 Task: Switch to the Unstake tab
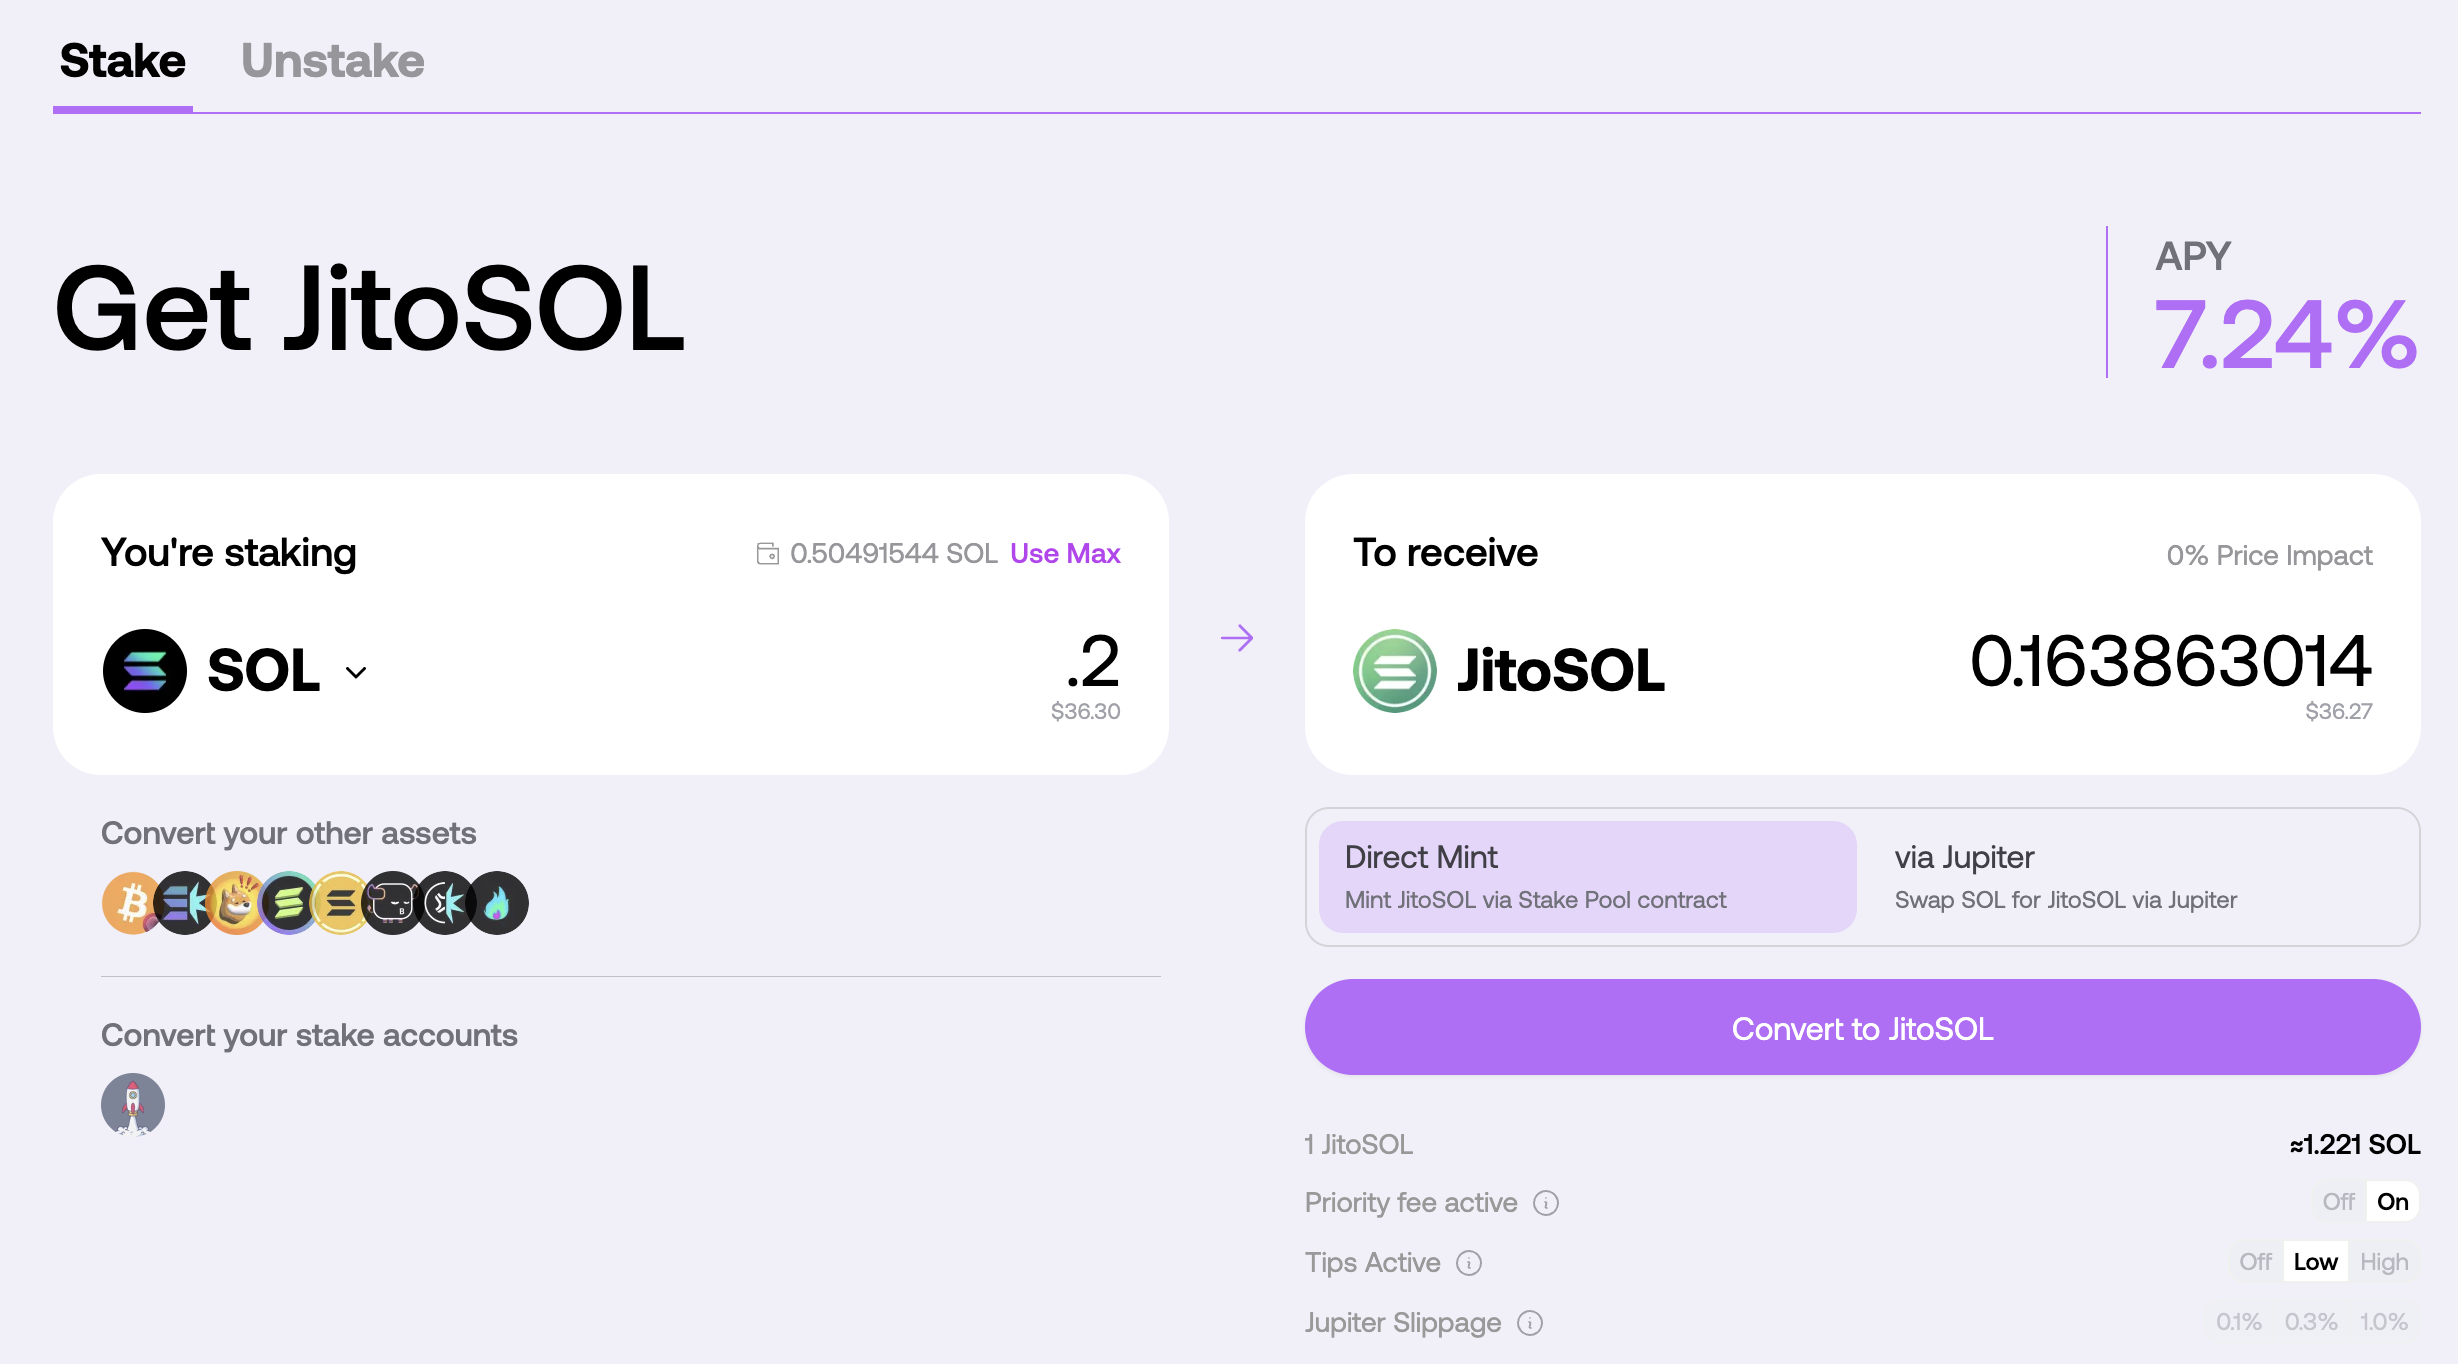click(333, 61)
